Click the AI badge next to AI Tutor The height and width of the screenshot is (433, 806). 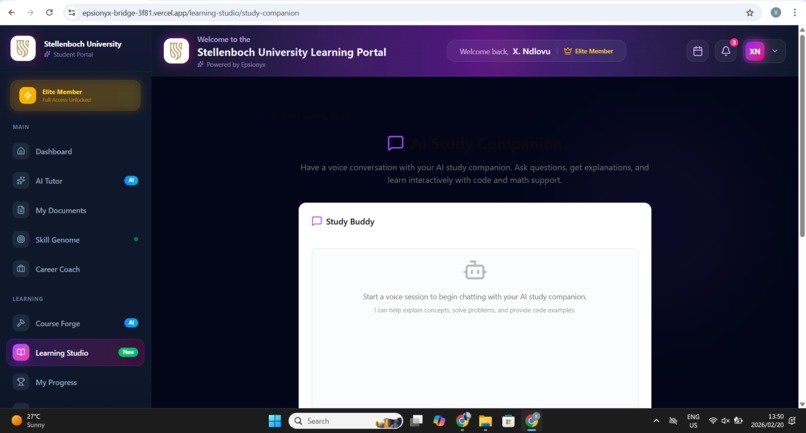click(131, 180)
